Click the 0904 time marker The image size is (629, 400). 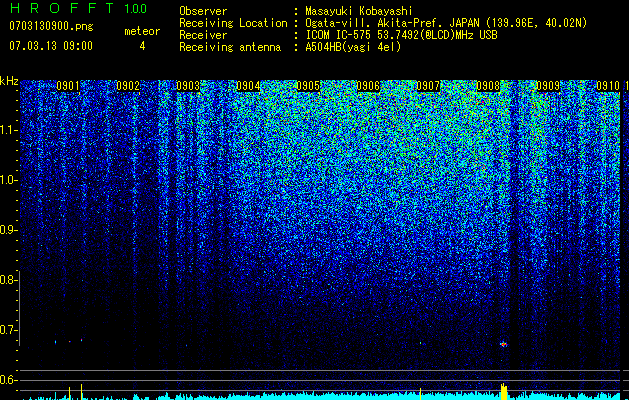(x=248, y=86)
